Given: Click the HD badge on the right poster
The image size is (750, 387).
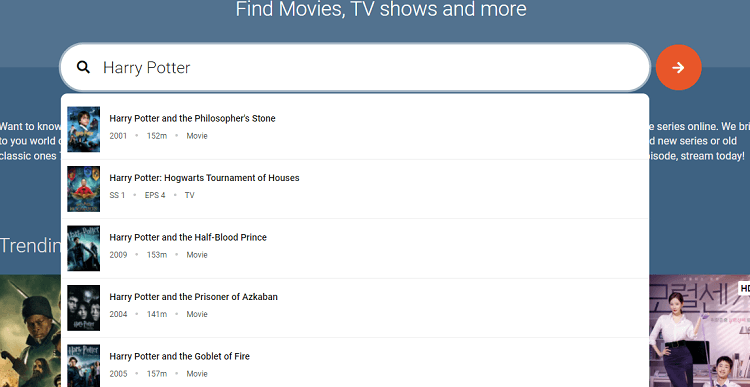Looking at the screenshot, I should pos(744,288).
